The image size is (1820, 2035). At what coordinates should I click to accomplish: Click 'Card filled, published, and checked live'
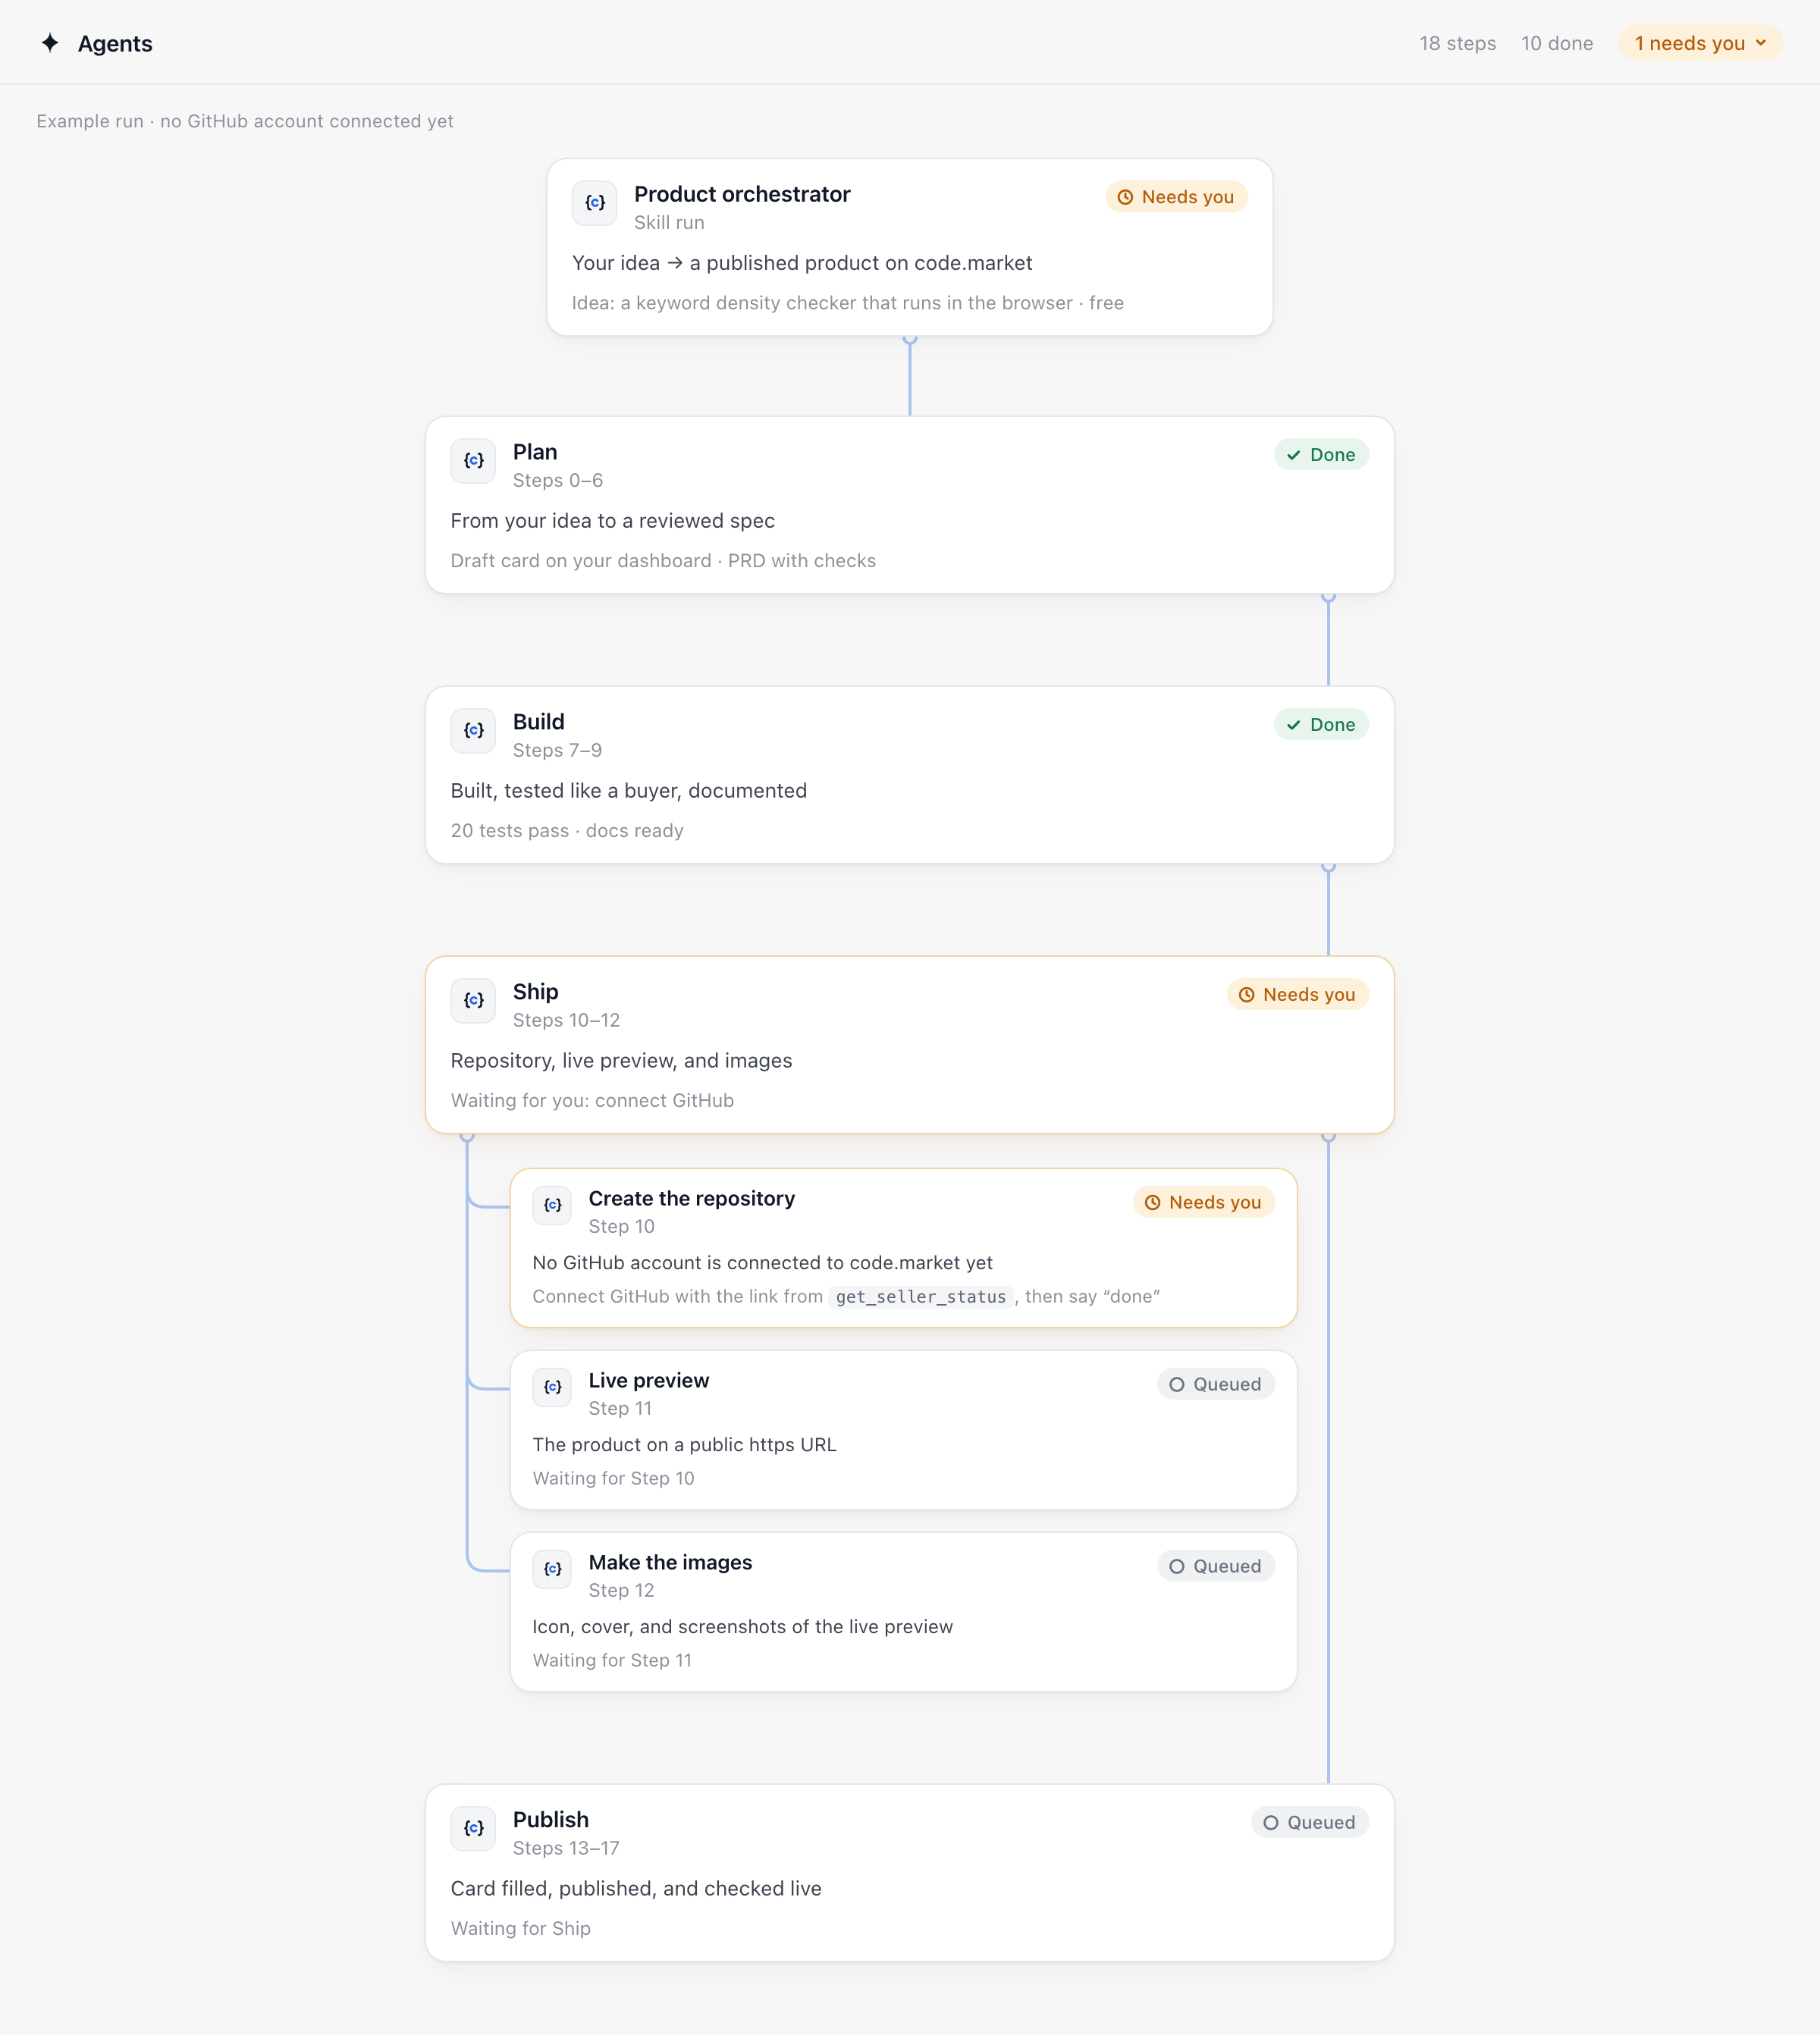636,1889
